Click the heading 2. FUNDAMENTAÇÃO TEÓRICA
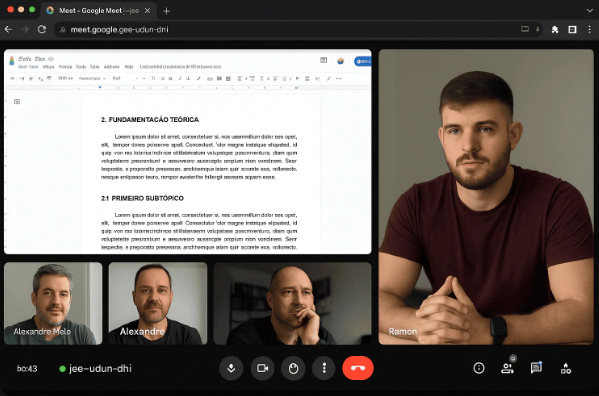The height and width of the screenshot is (396, 599). click(x=150, y=120)
